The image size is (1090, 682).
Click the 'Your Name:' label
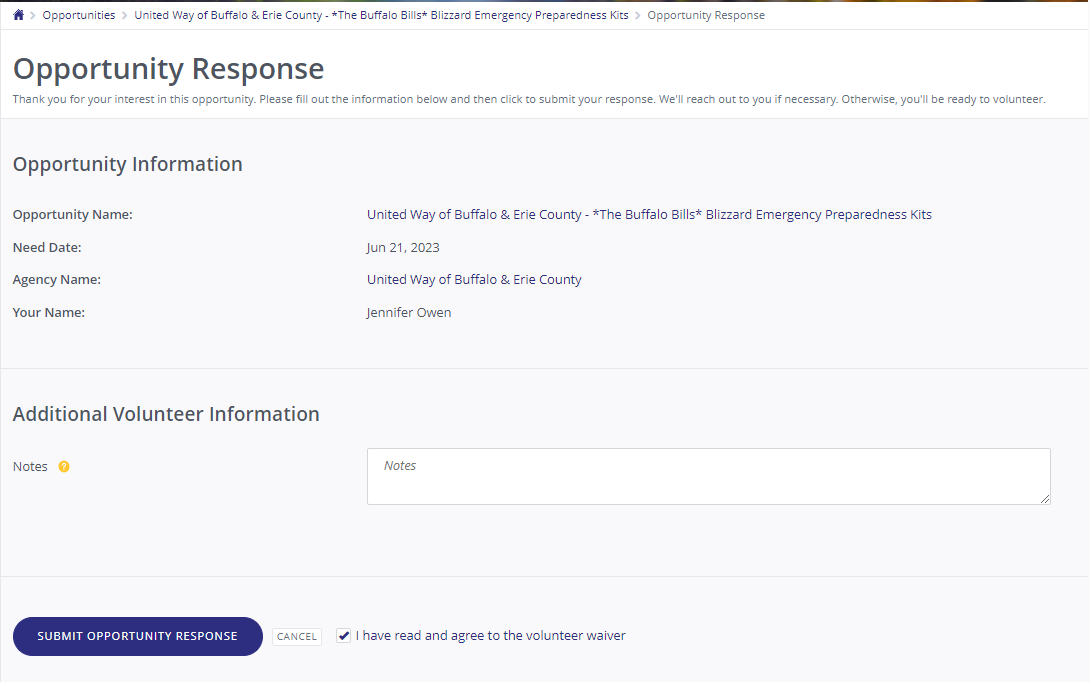point(49,313)
